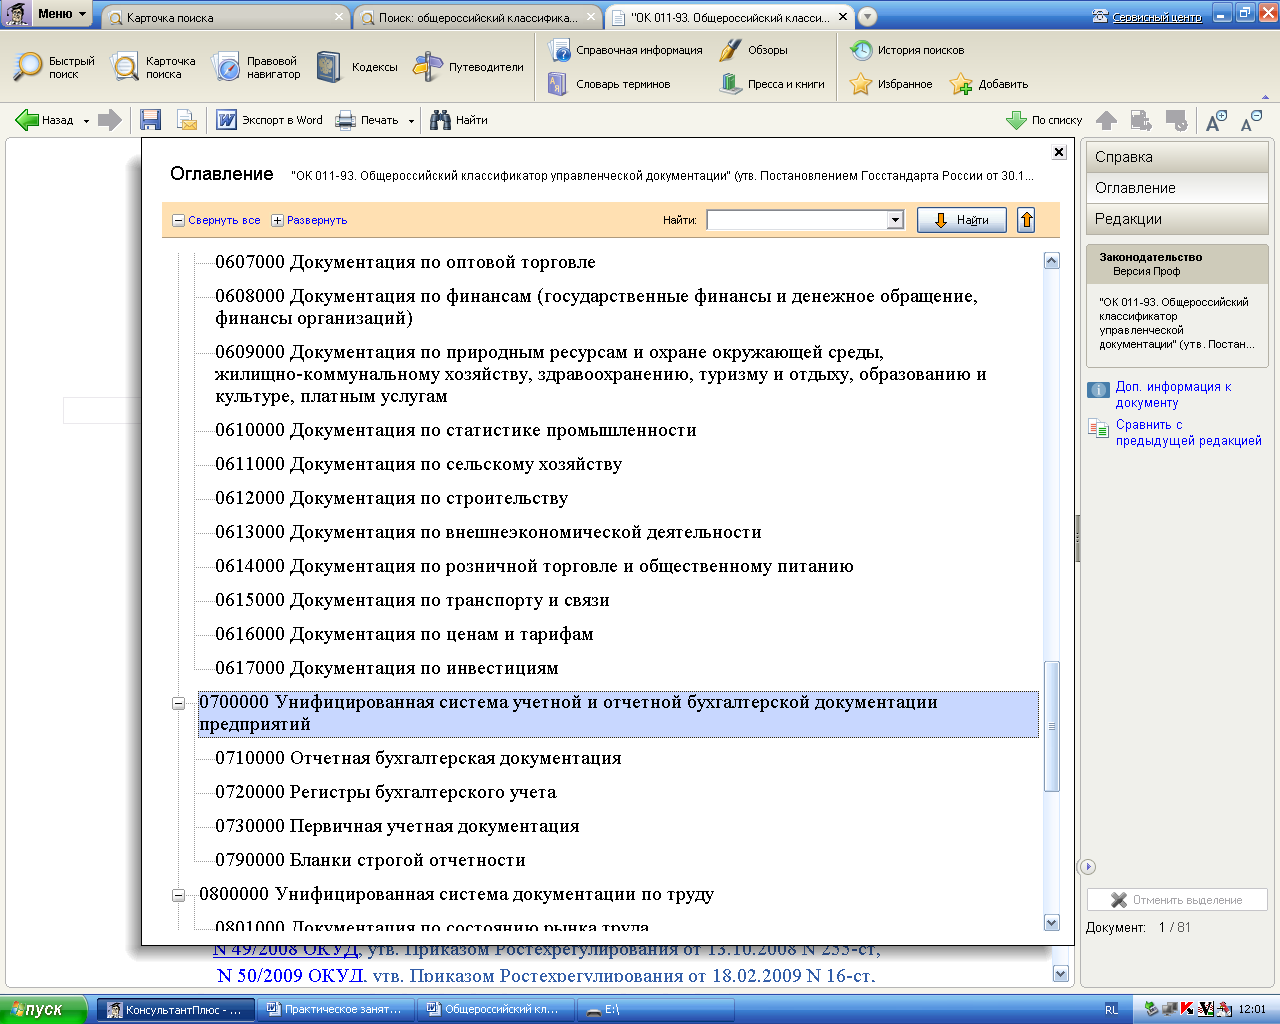Viewport: 1280px width, 1024px height.
Task: Open Быстрый поиск tool
Action: point(54,67)
